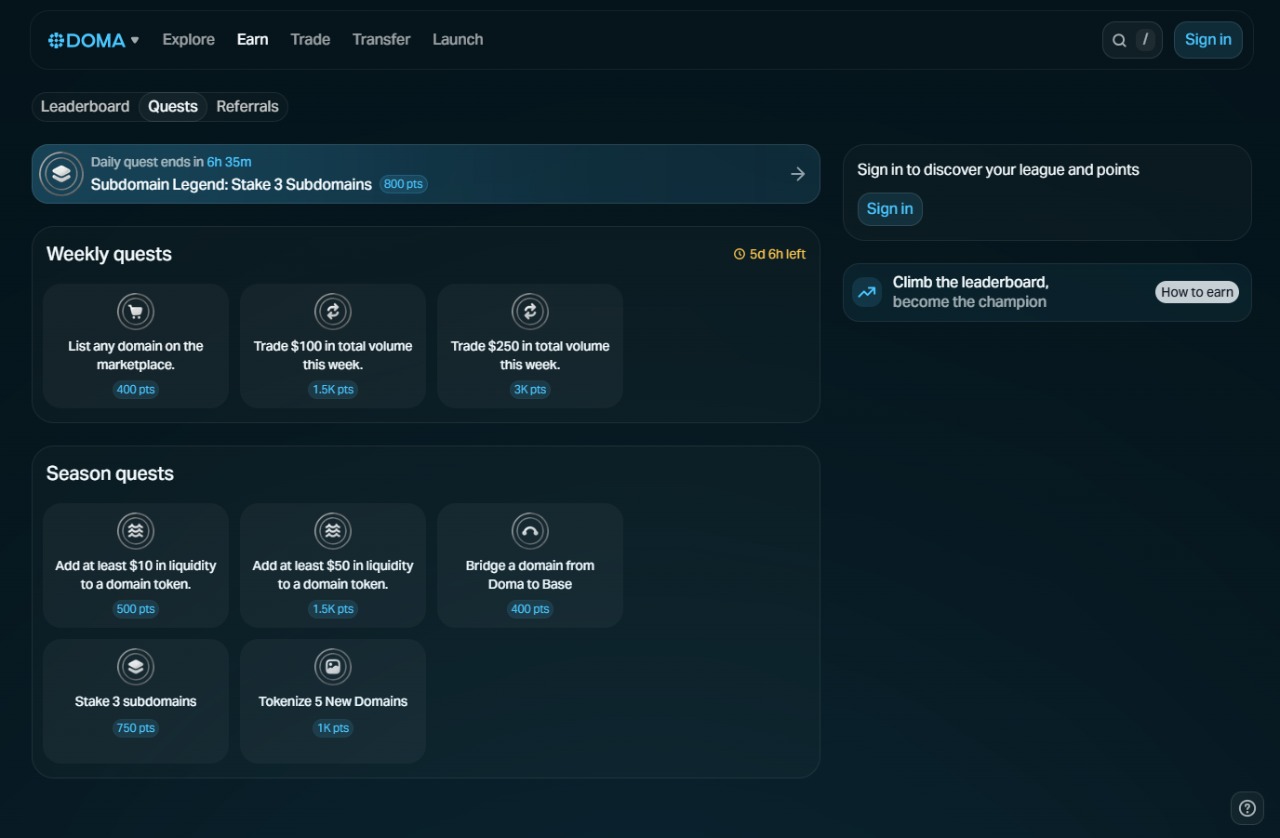Click the Weekly quests heading
Image resolution: width=1280 pixels, height=838 pixels.
tap(109, 254)
